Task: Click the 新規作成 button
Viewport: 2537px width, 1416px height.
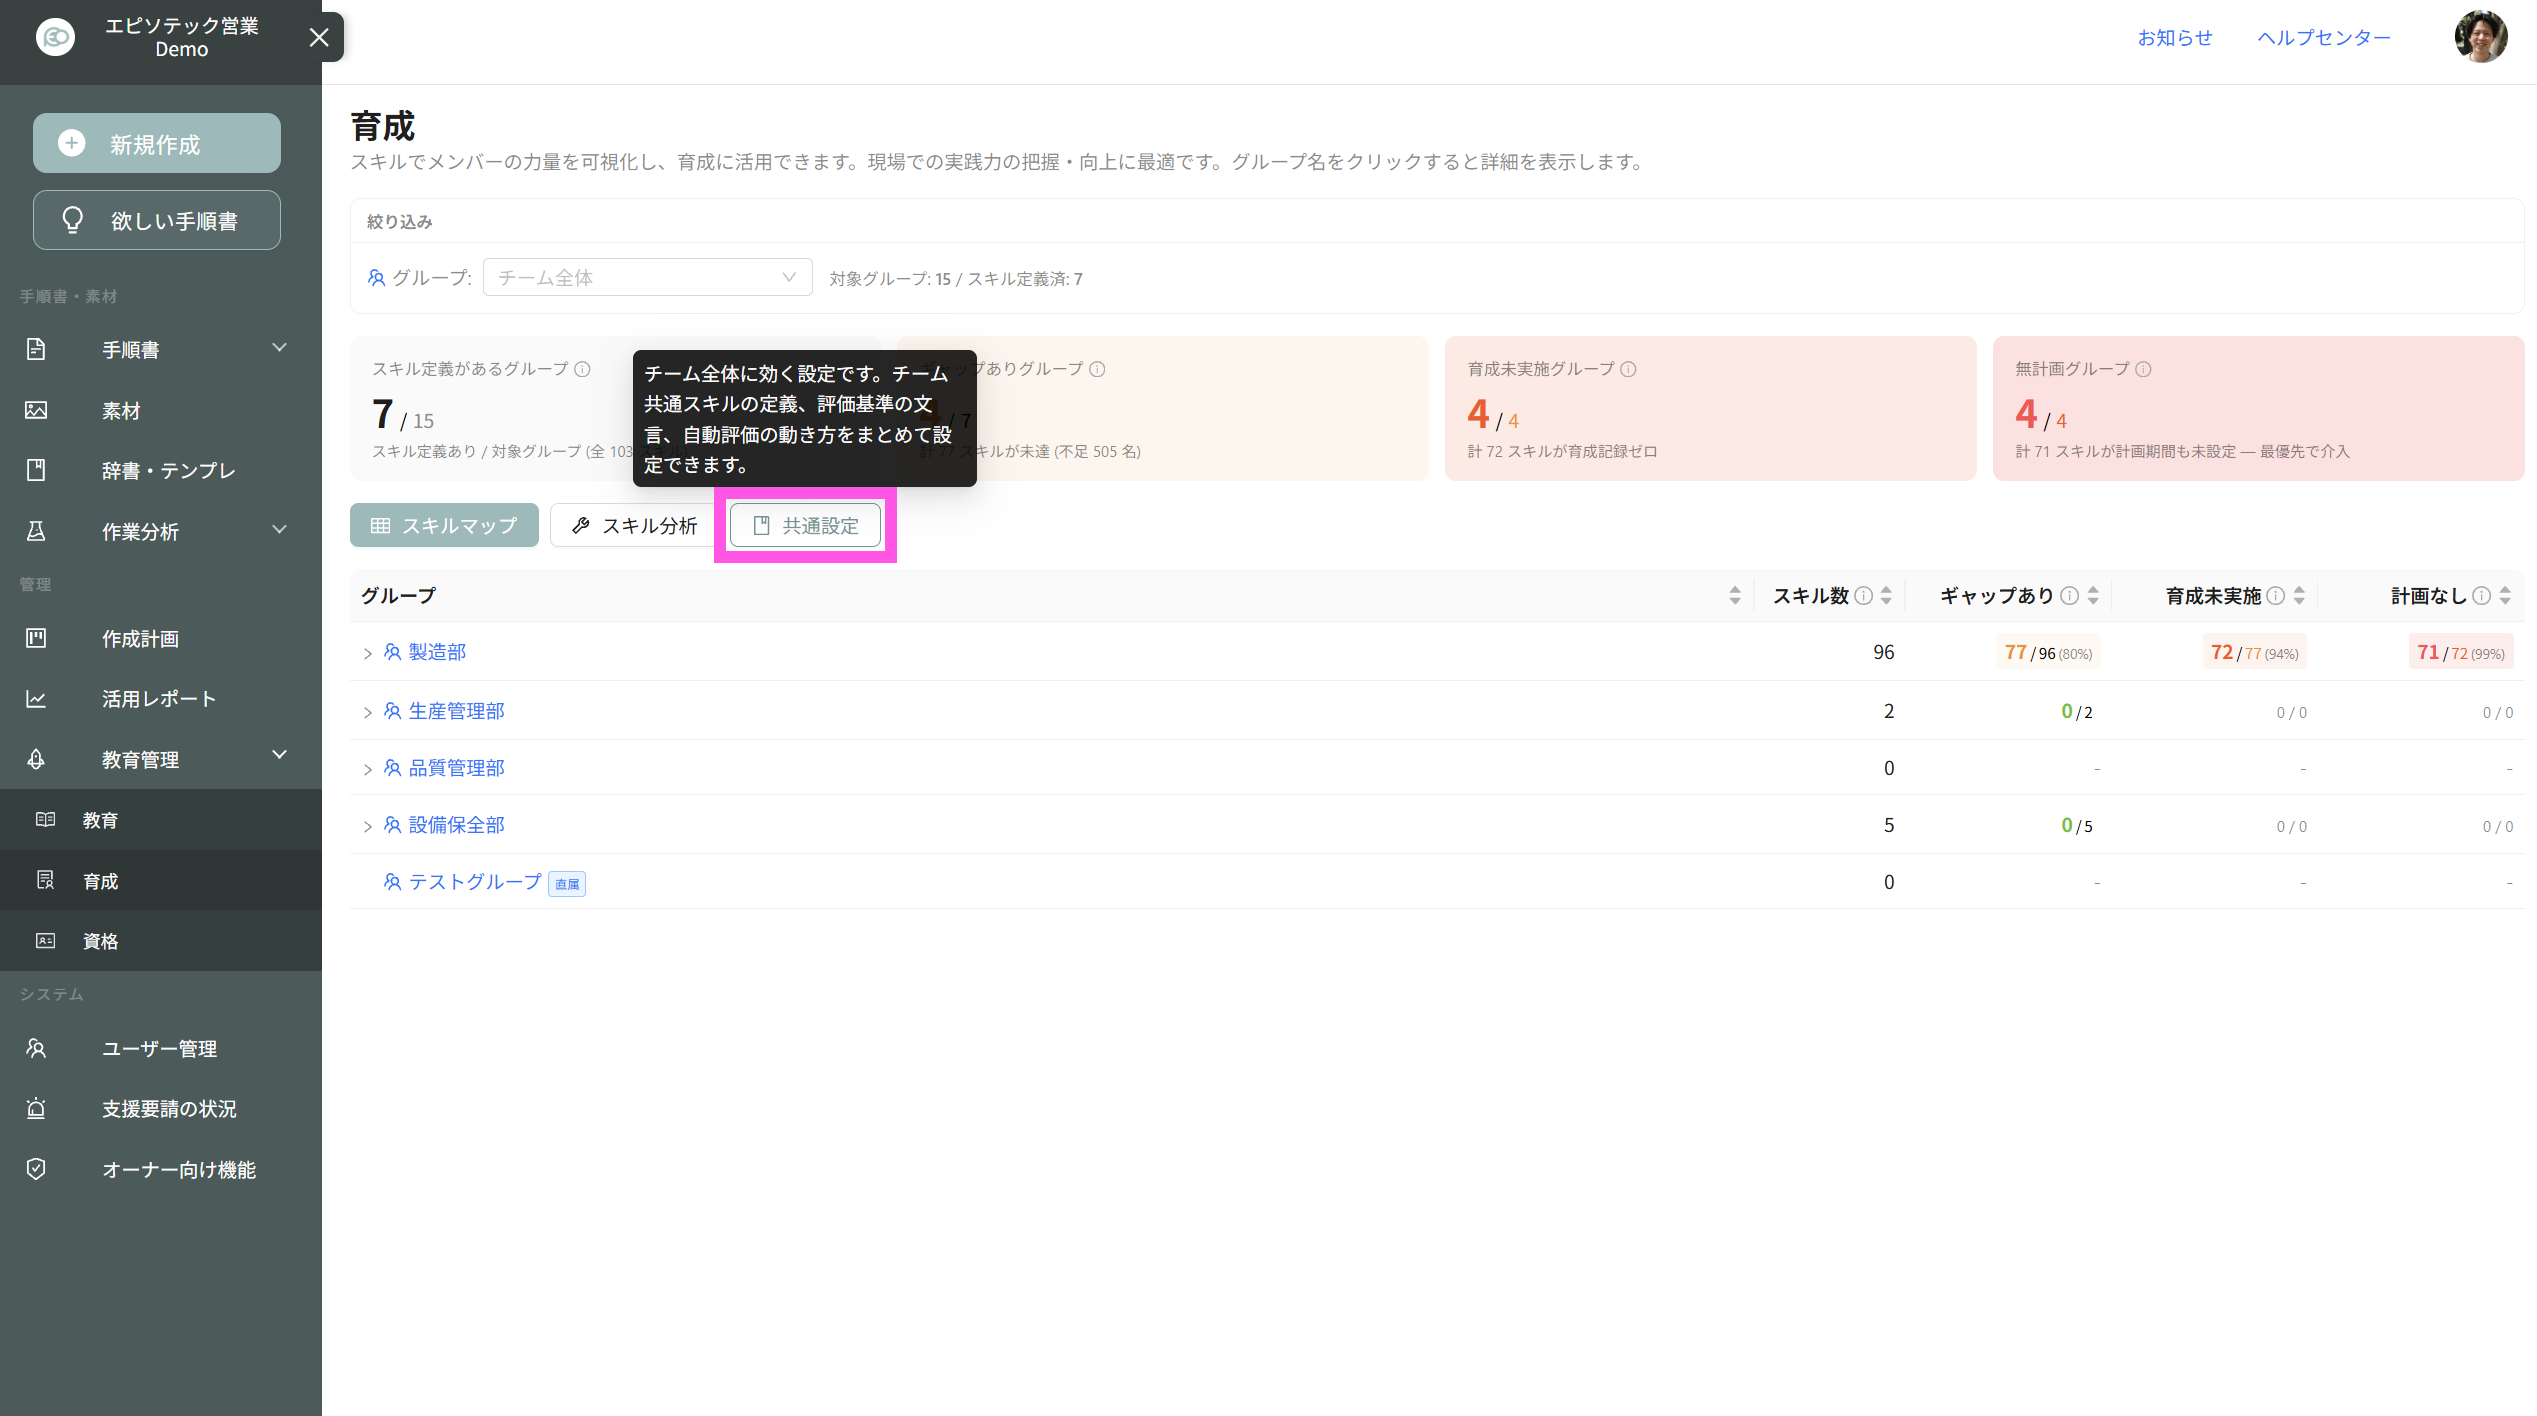Action: 157,143
